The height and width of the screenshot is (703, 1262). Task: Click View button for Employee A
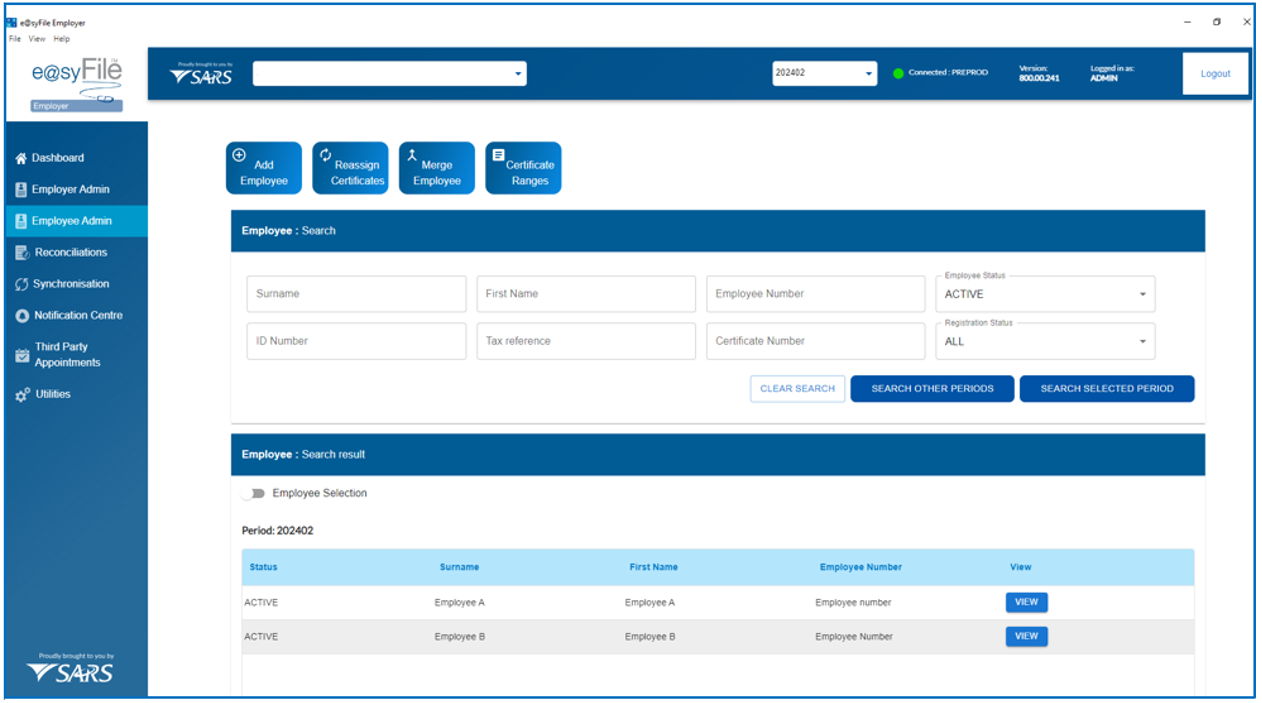[x=1026, y=603]
